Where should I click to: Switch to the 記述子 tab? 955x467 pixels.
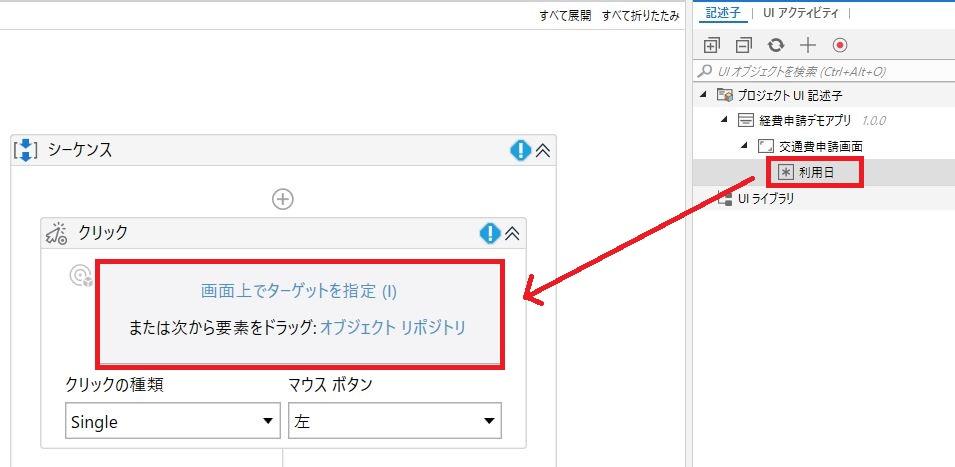[722, 12]
